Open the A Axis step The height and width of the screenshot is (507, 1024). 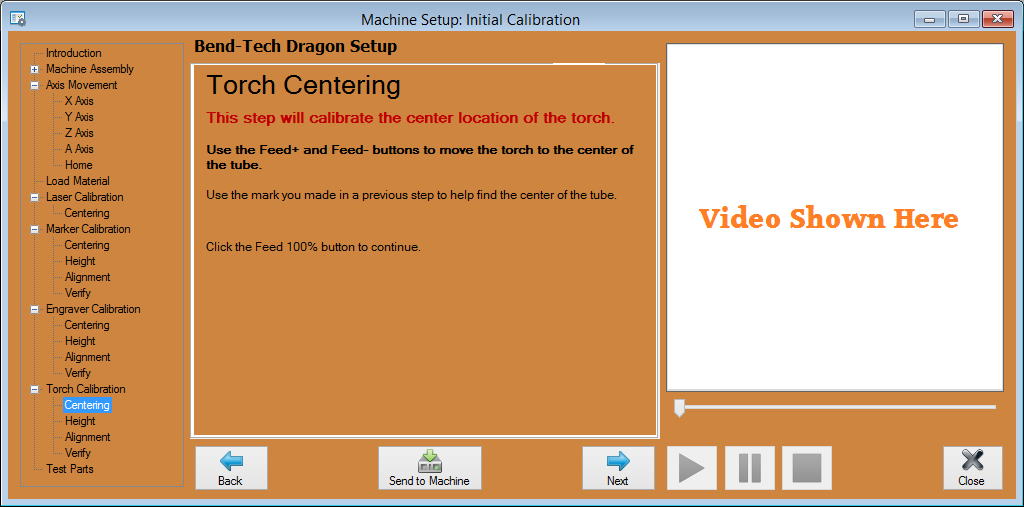79,149
